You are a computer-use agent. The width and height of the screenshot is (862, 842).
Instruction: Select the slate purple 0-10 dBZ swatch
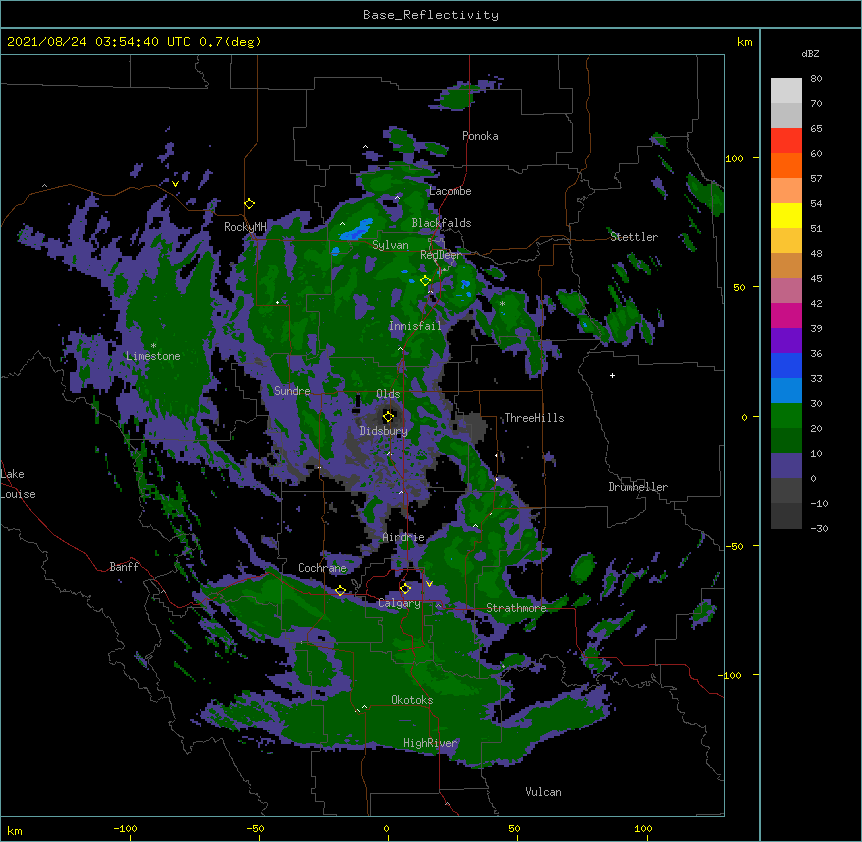(786, 466)
